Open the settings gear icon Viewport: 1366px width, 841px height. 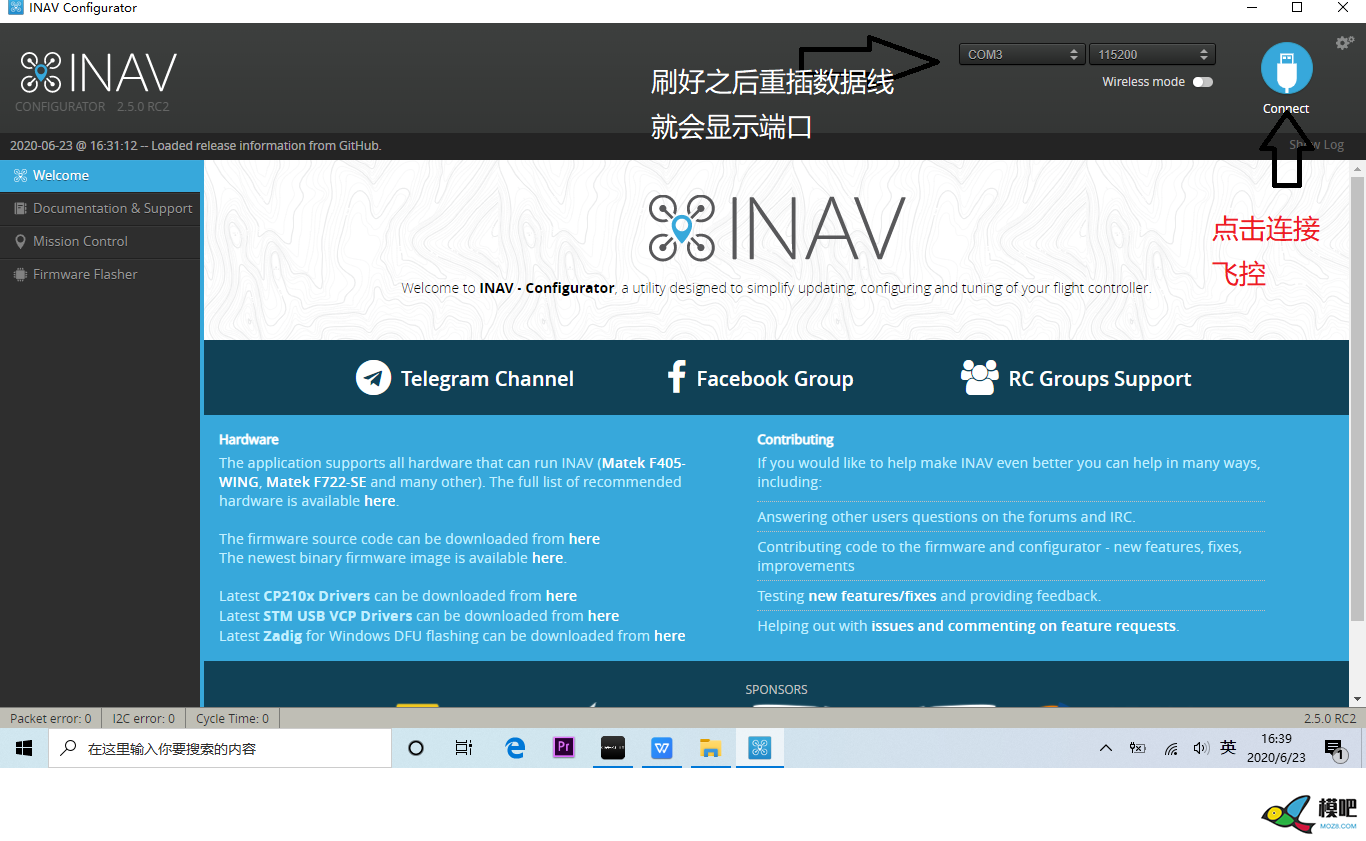(1345, 43)
